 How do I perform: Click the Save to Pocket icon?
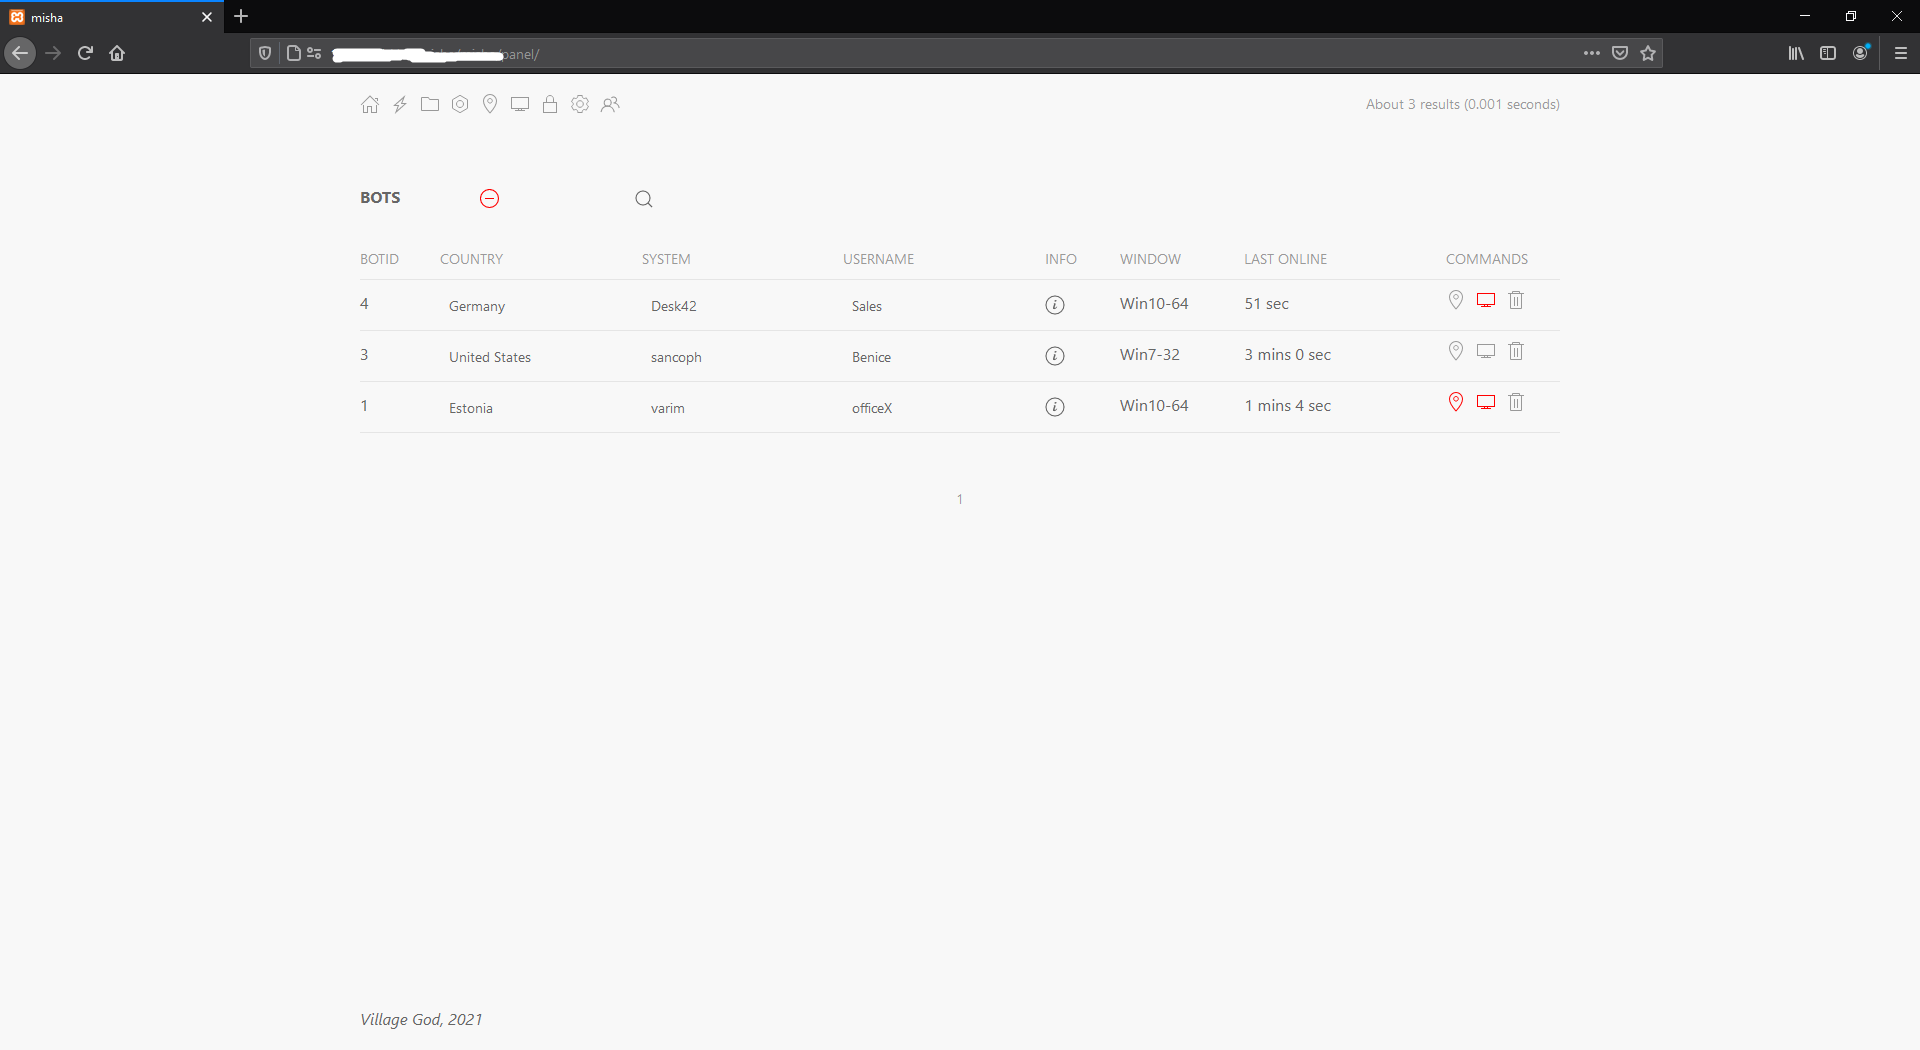1620,53
